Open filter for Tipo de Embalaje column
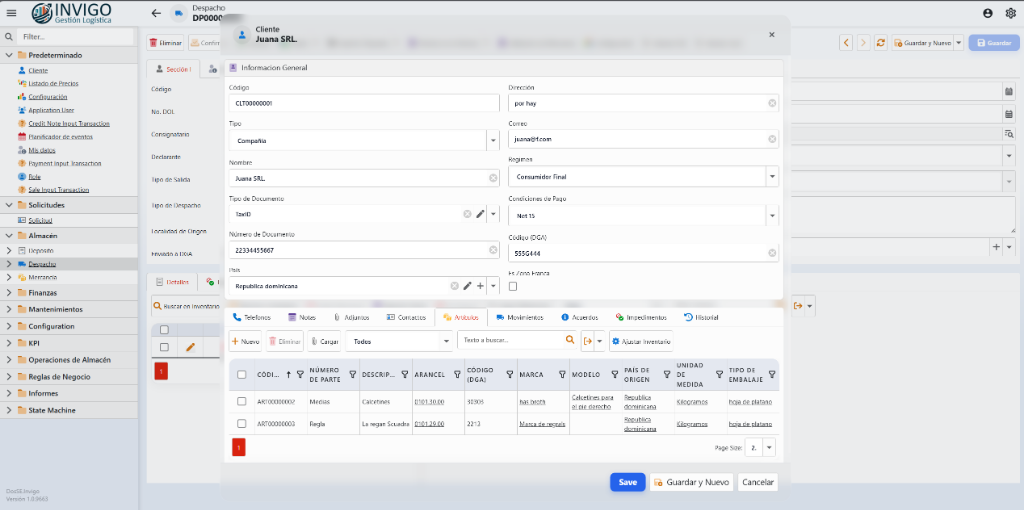The width and height of the screenshot is (1024, 510). point(772,375)
